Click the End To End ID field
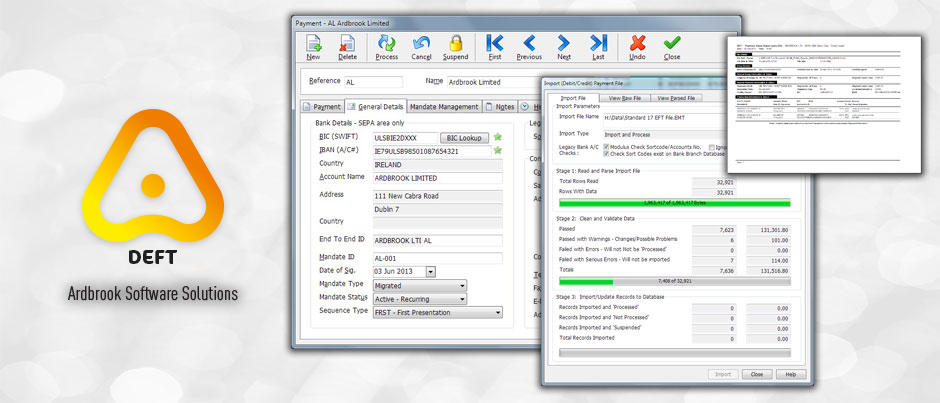This screenshot has height=403, width=940. pos(438,240)
